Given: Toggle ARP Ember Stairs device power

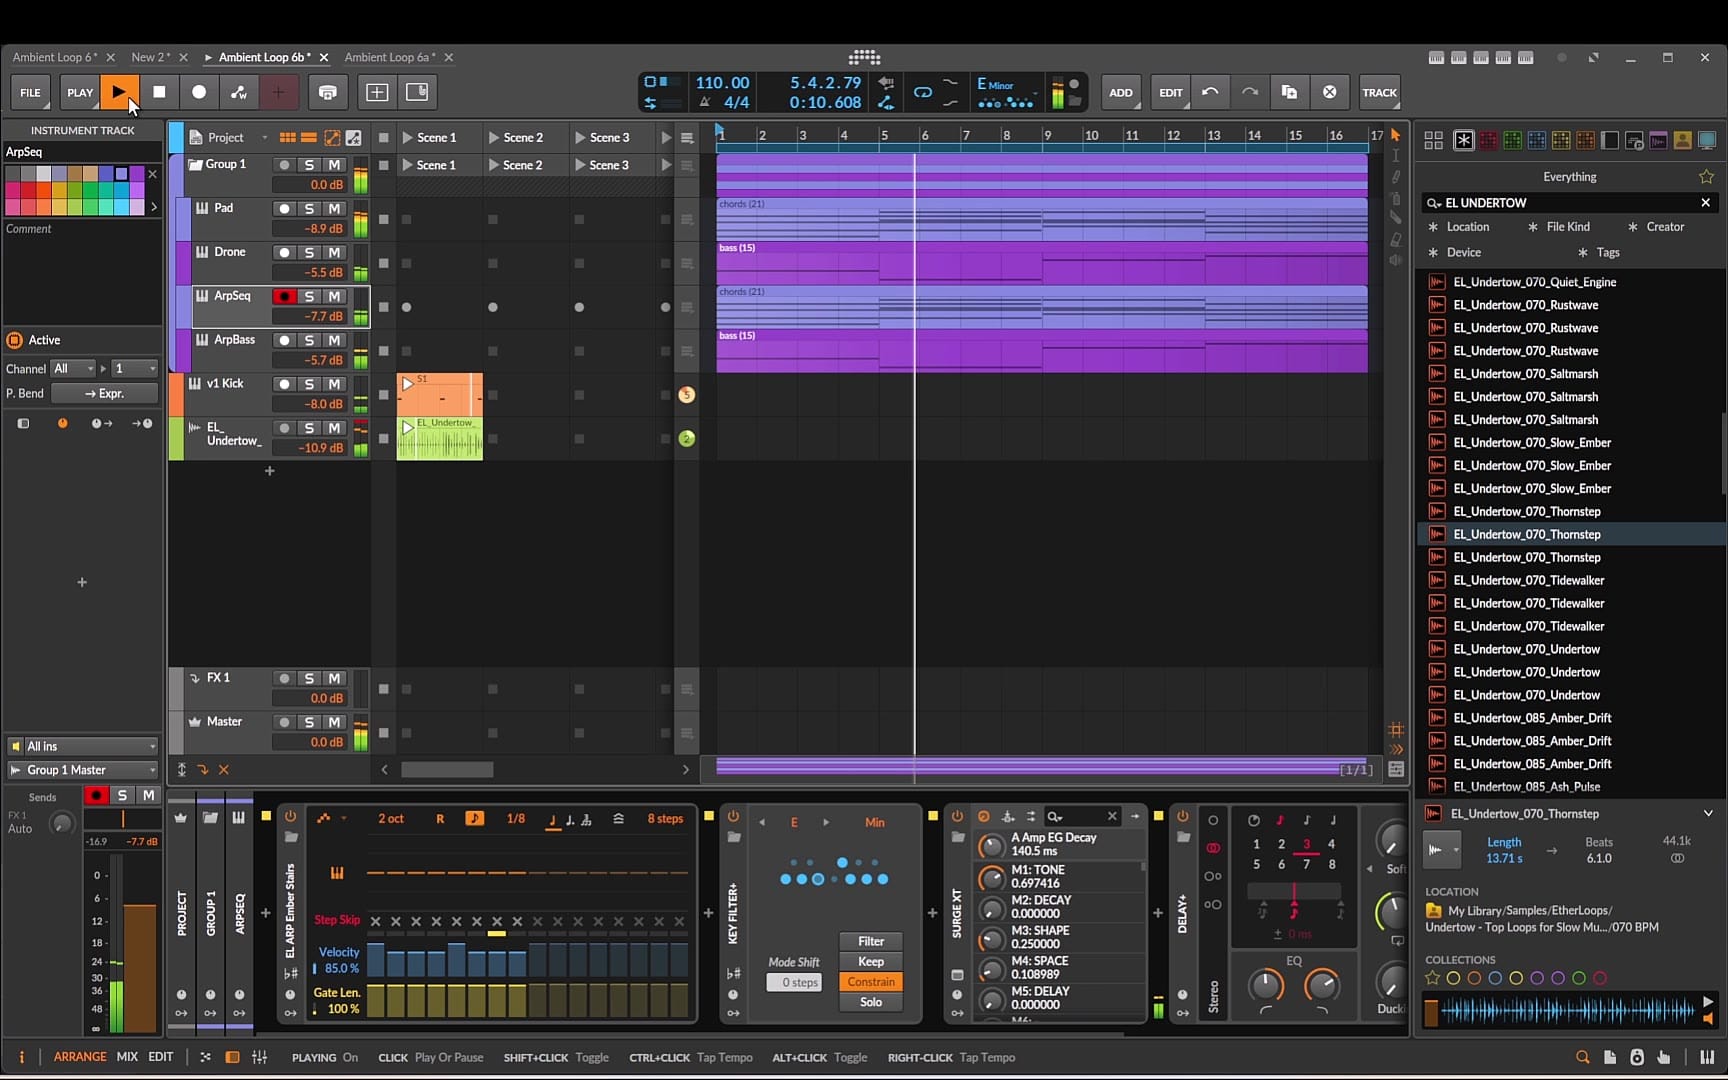Looking at the screenshot, I should 290,817.
